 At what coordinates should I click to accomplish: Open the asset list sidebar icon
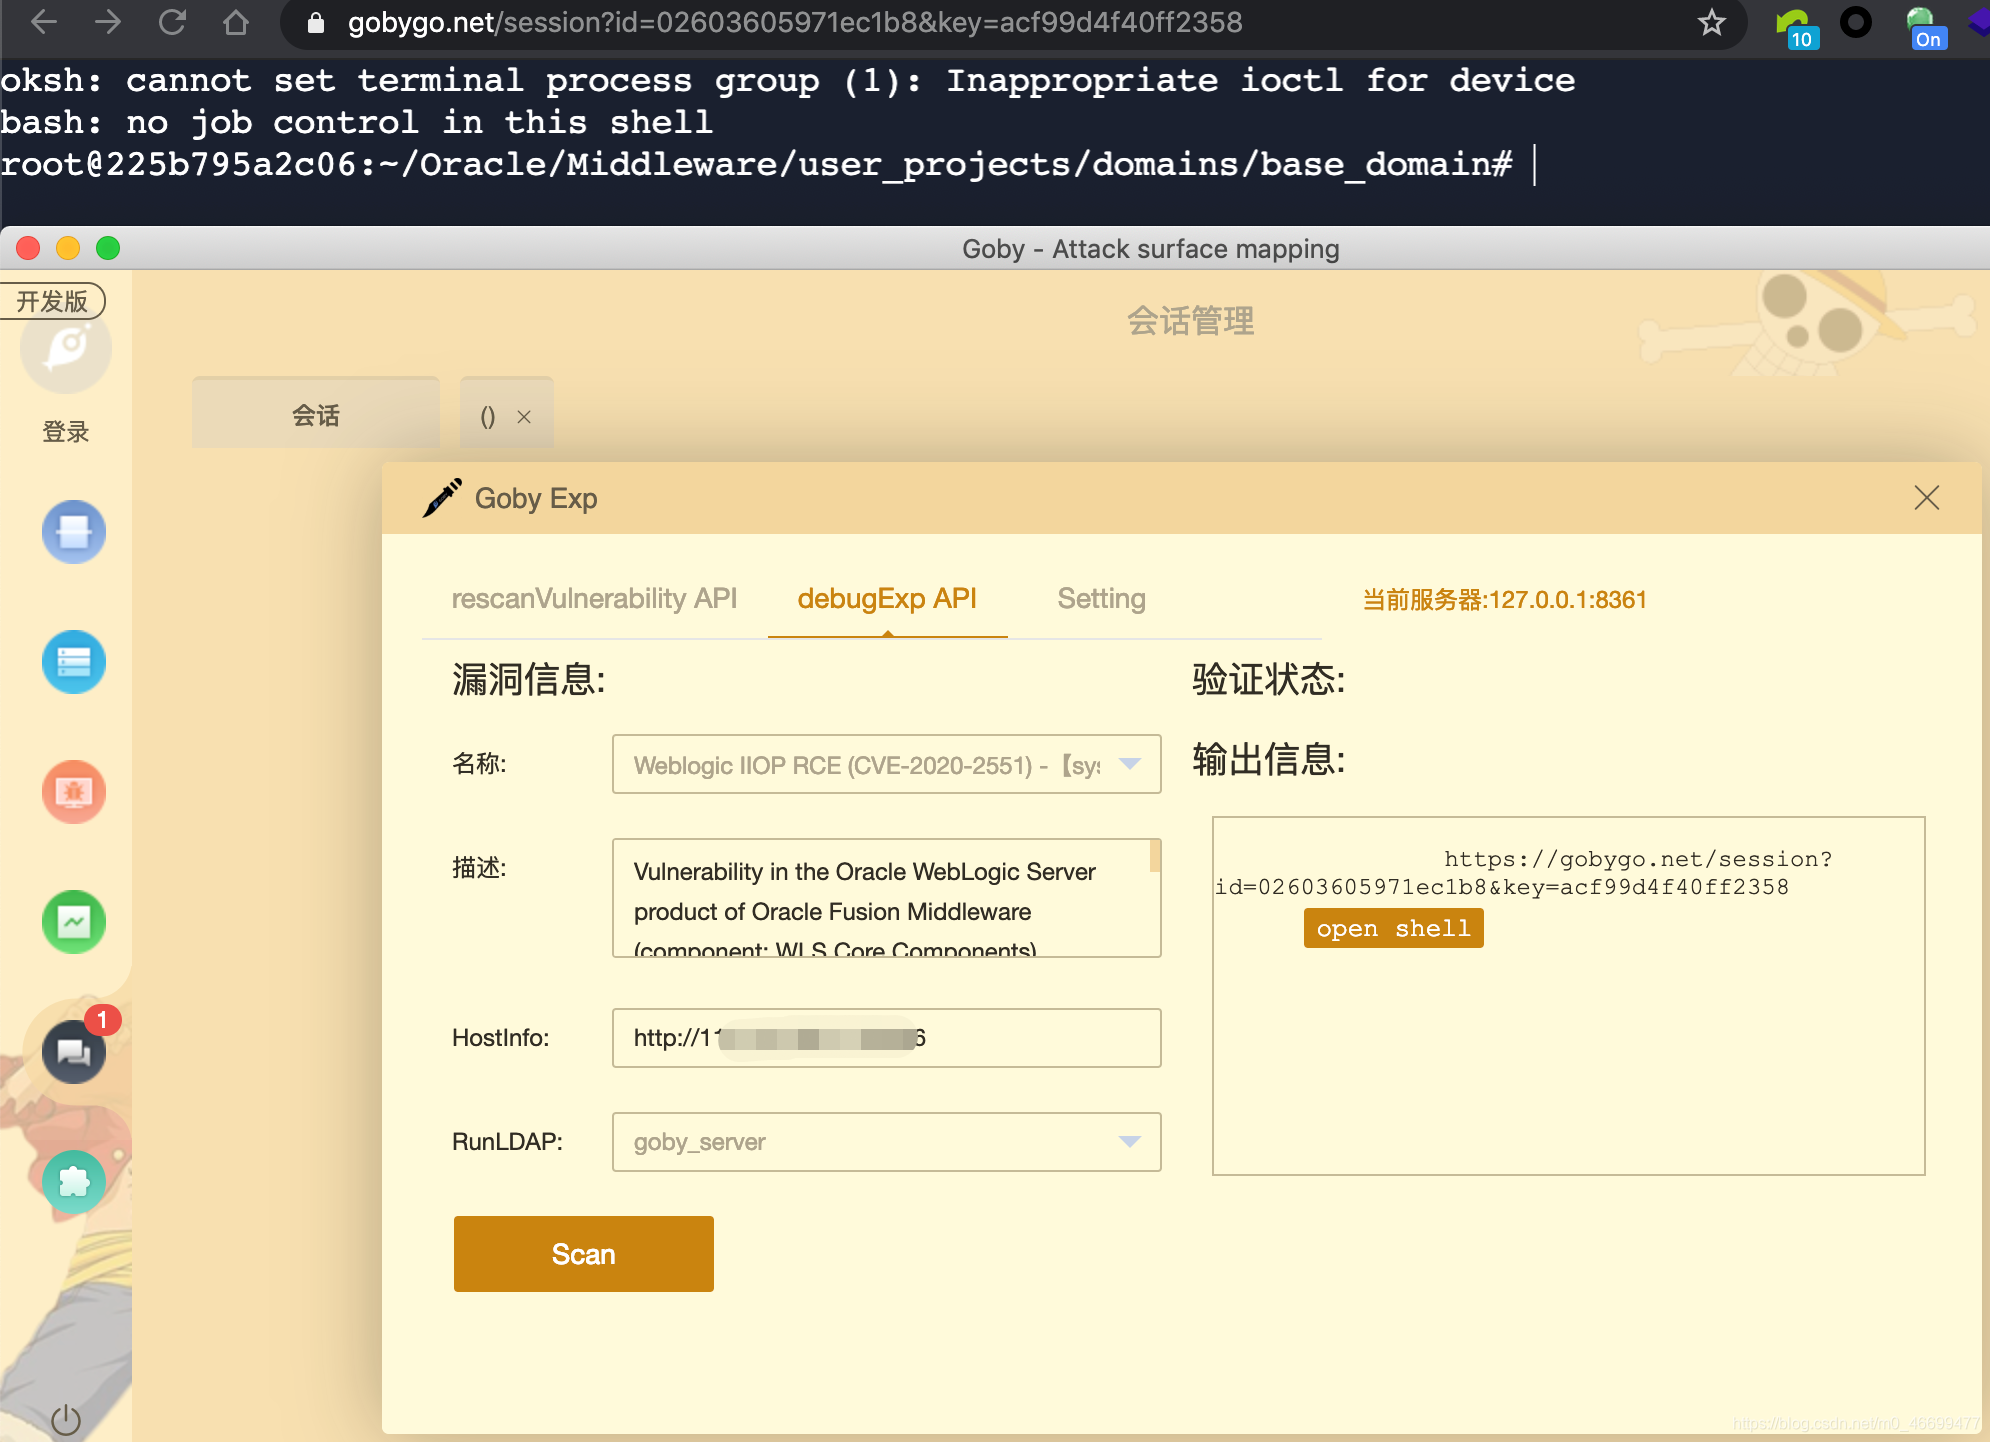click(73, 662)
